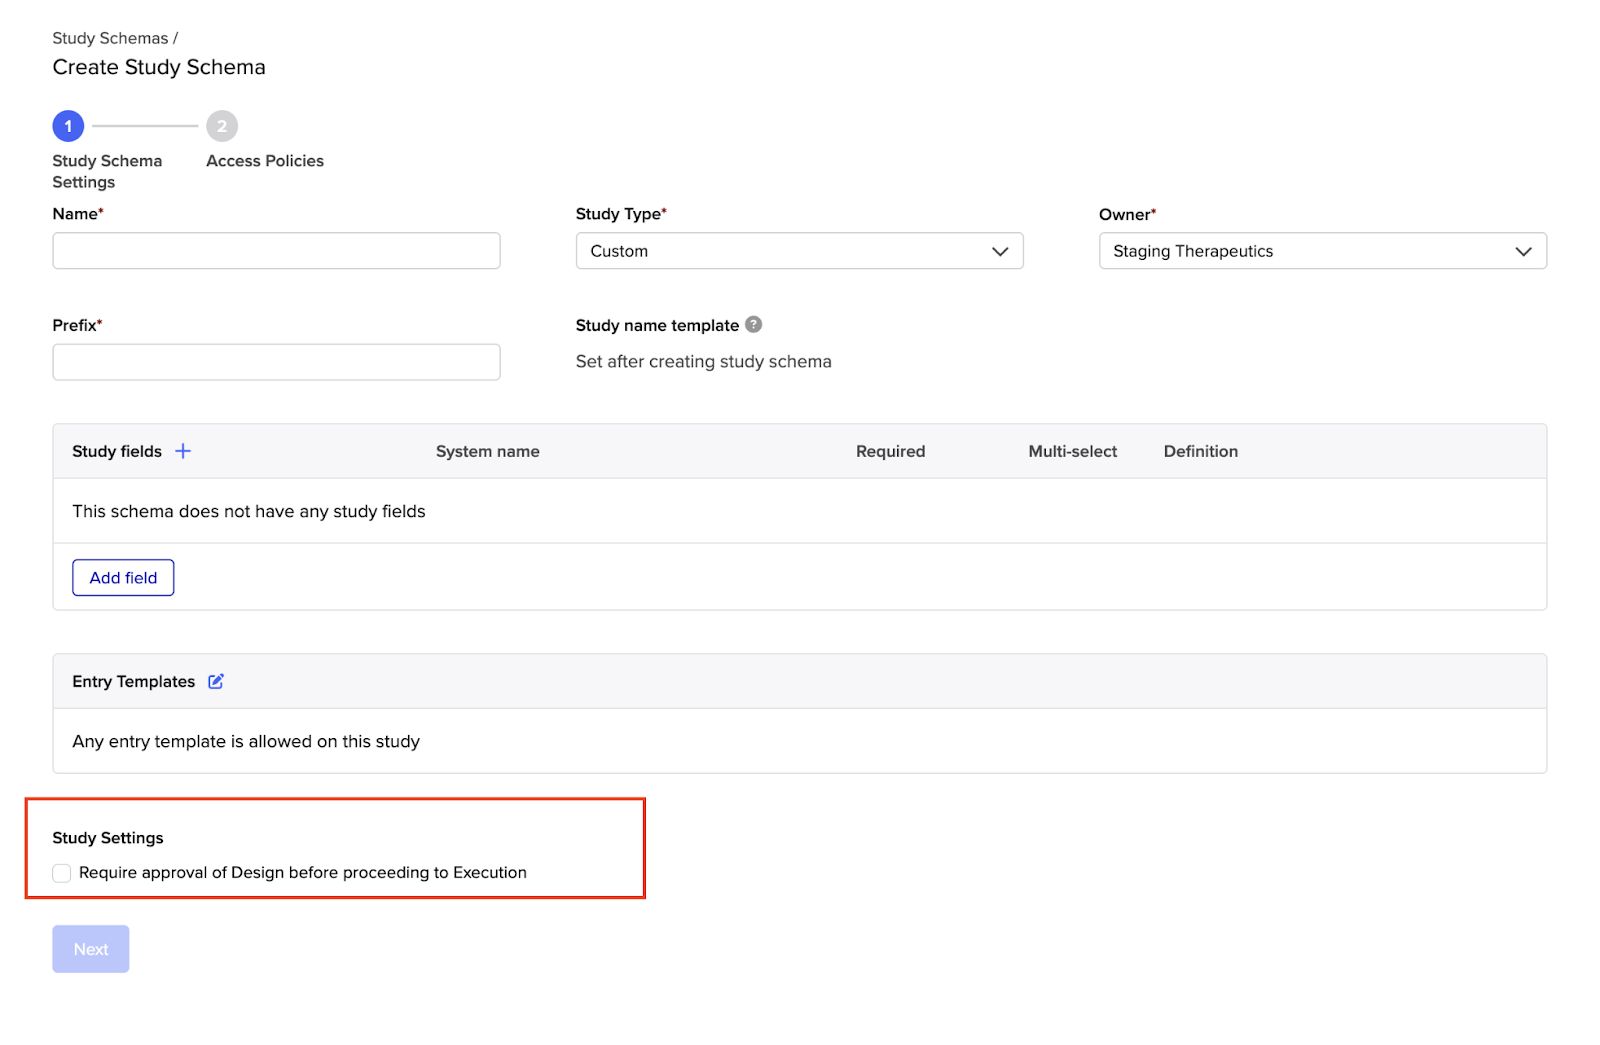Open the Study Type dropdown showing Custom

[780, 251]
